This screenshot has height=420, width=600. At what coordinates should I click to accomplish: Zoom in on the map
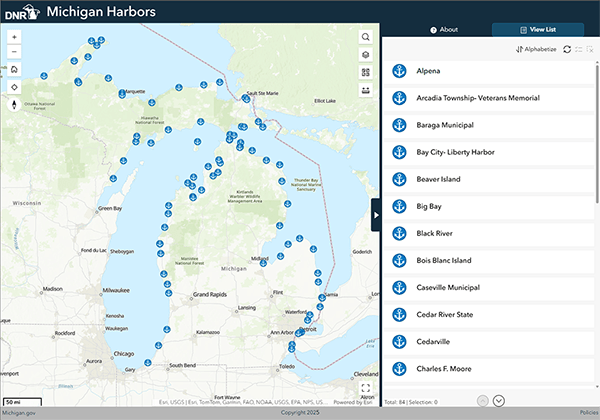point(14,37)
